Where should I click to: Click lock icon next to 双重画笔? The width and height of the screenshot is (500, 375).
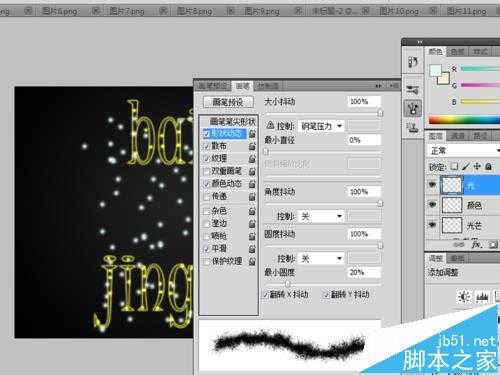point(252,171)
